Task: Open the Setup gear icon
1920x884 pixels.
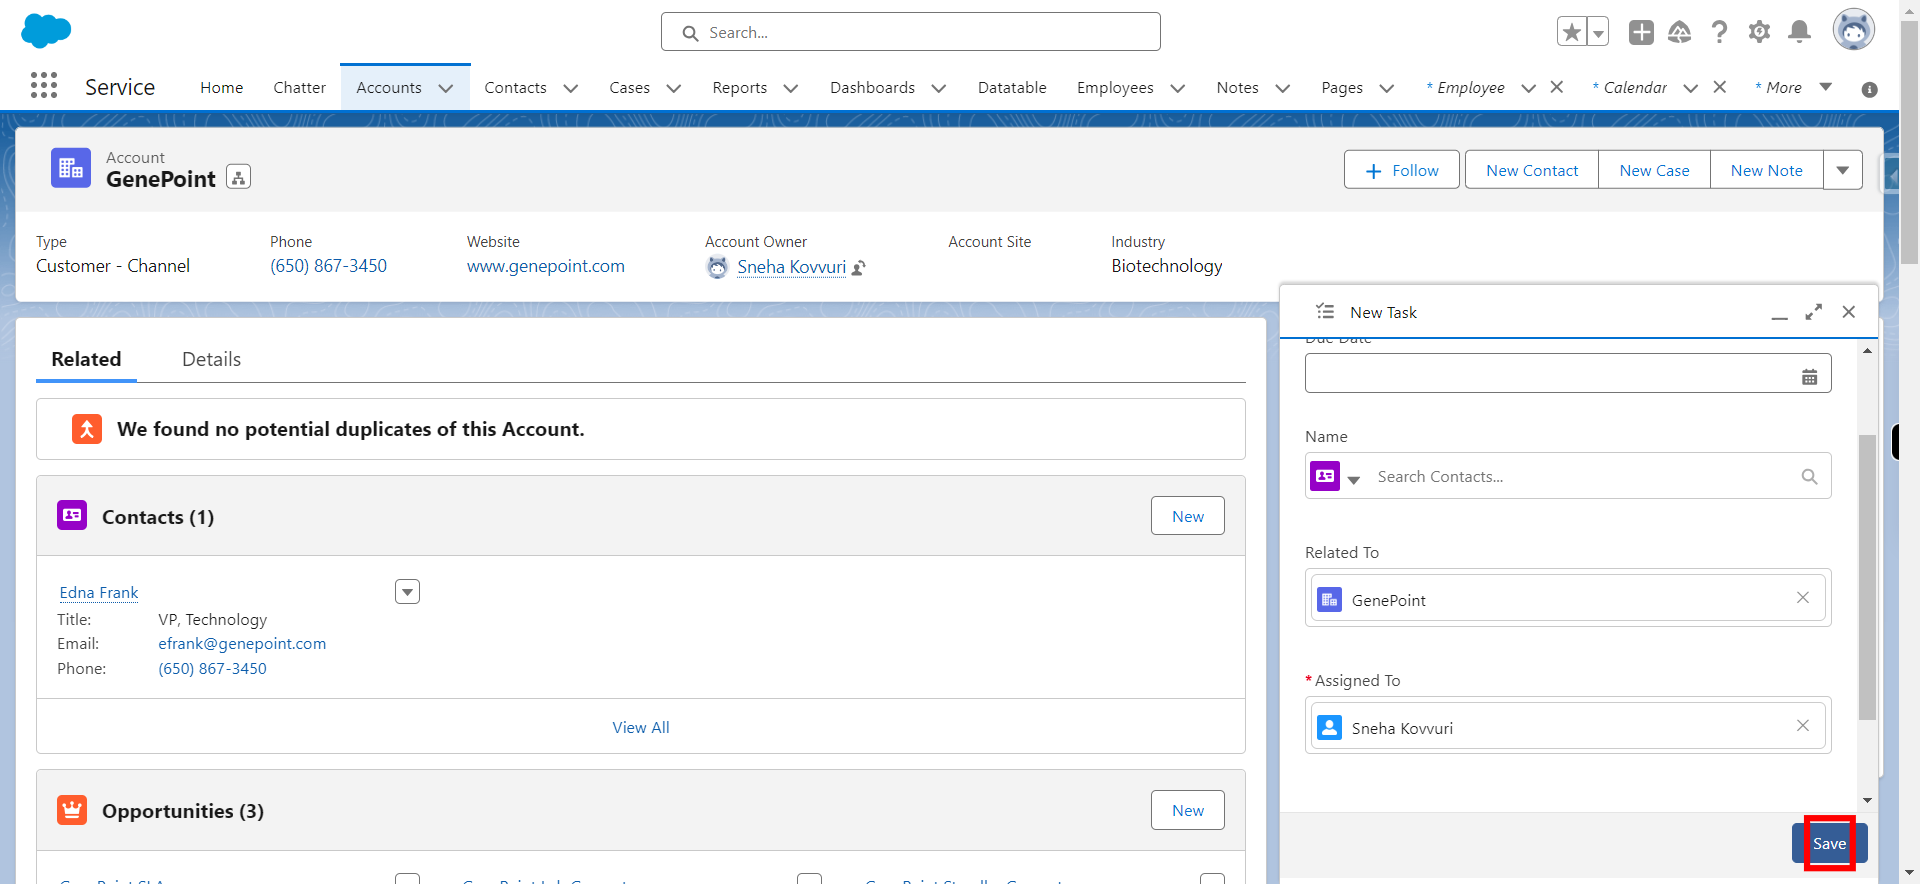Action: point(1759,32)
